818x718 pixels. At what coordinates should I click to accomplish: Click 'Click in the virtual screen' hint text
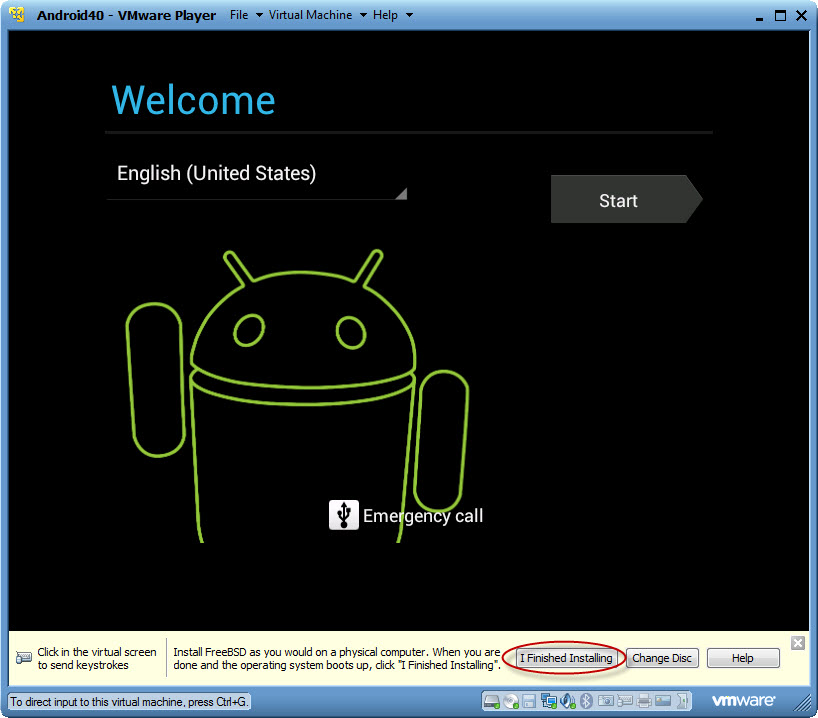pos(97,658)
